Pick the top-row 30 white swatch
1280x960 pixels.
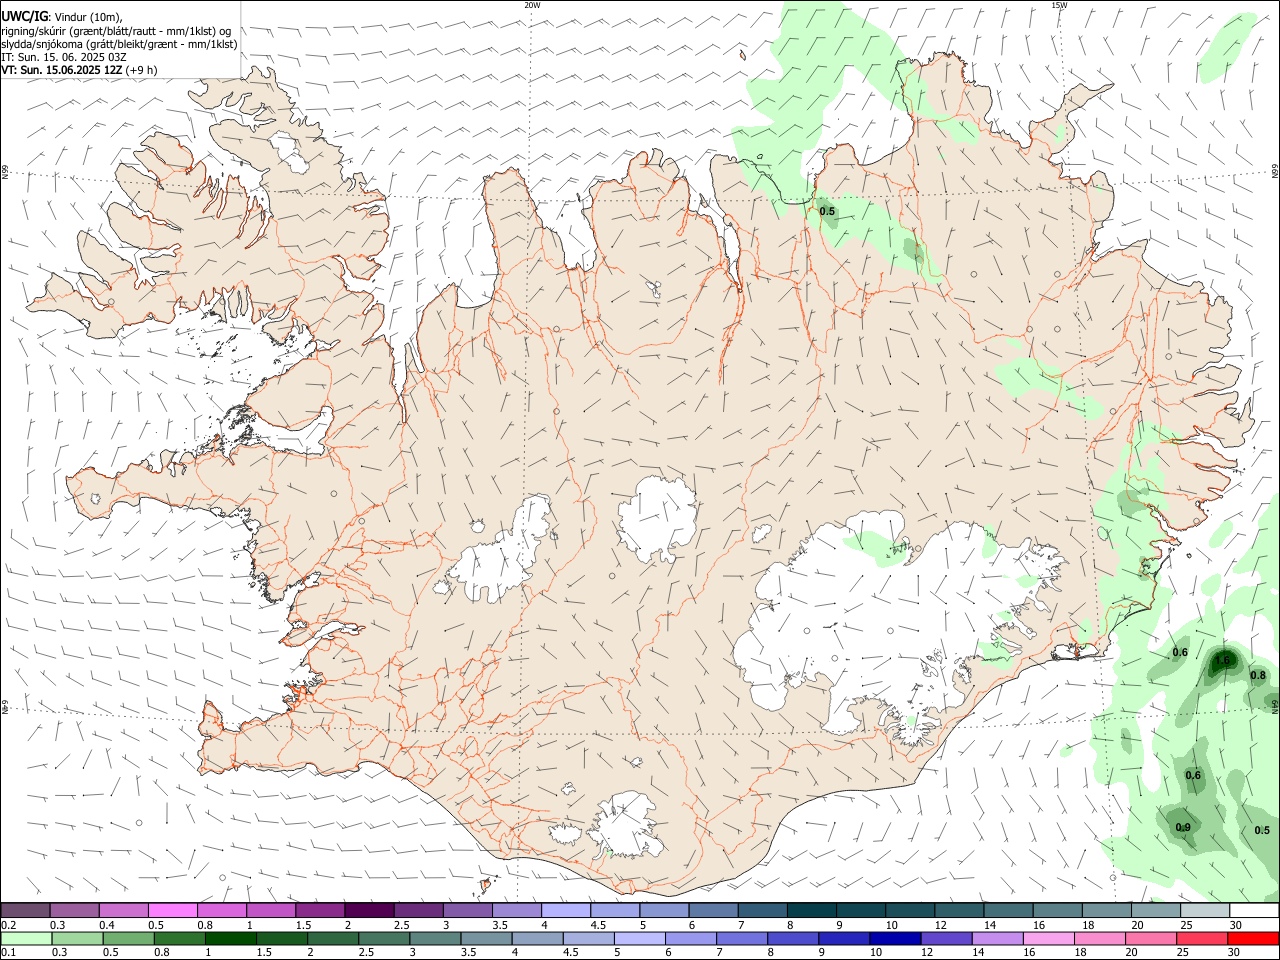[1254, 910]
